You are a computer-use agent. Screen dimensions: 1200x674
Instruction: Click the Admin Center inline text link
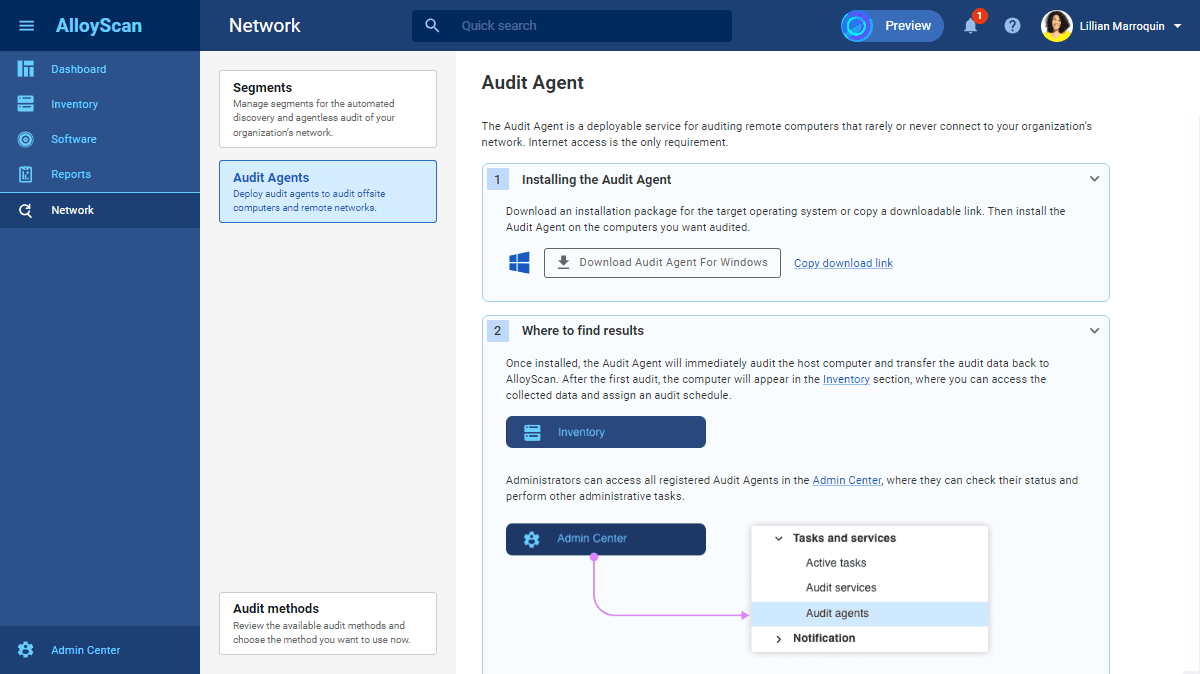(x=847, y=480)
